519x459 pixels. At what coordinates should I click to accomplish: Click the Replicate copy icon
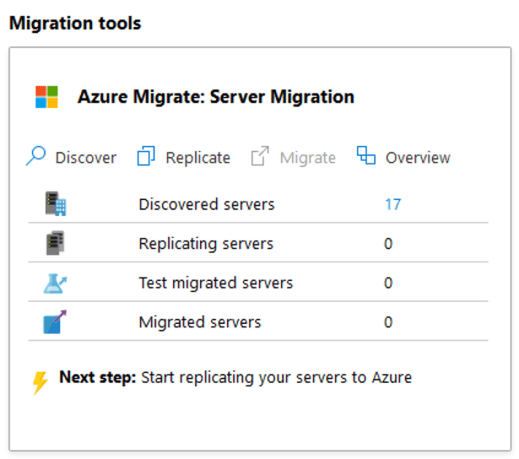pos(146,156)
